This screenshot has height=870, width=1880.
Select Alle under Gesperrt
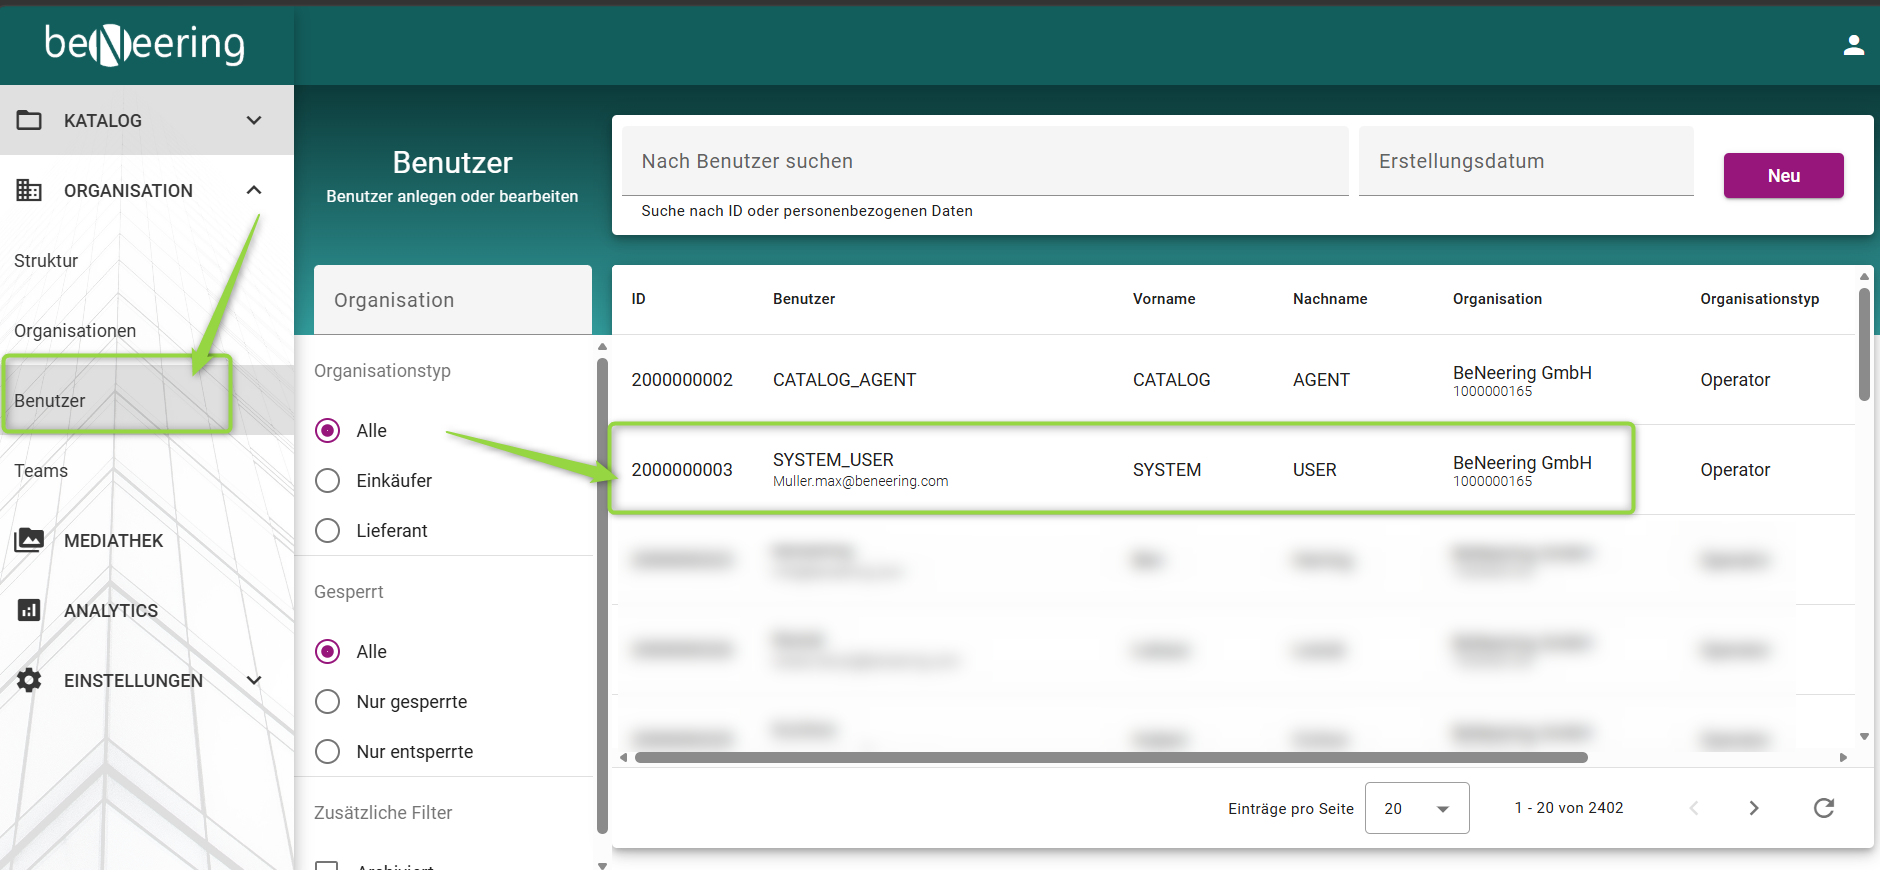(x=327, y=651)
